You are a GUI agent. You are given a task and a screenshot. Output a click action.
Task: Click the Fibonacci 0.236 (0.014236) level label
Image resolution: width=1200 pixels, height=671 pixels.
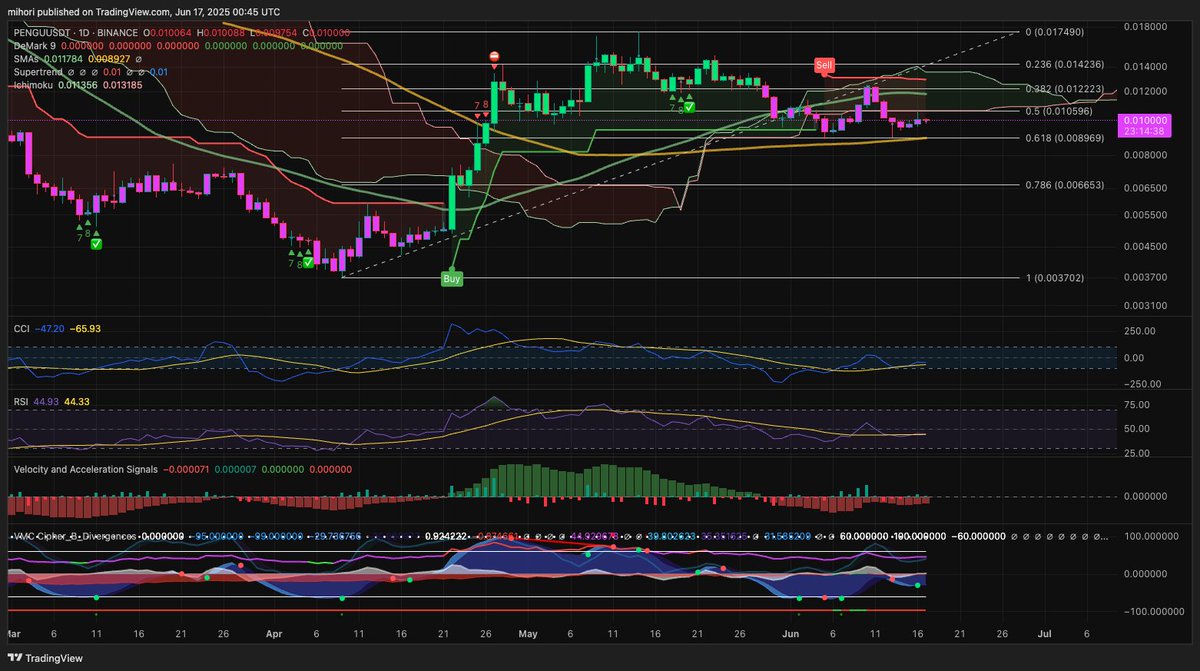coord(1065,63)
